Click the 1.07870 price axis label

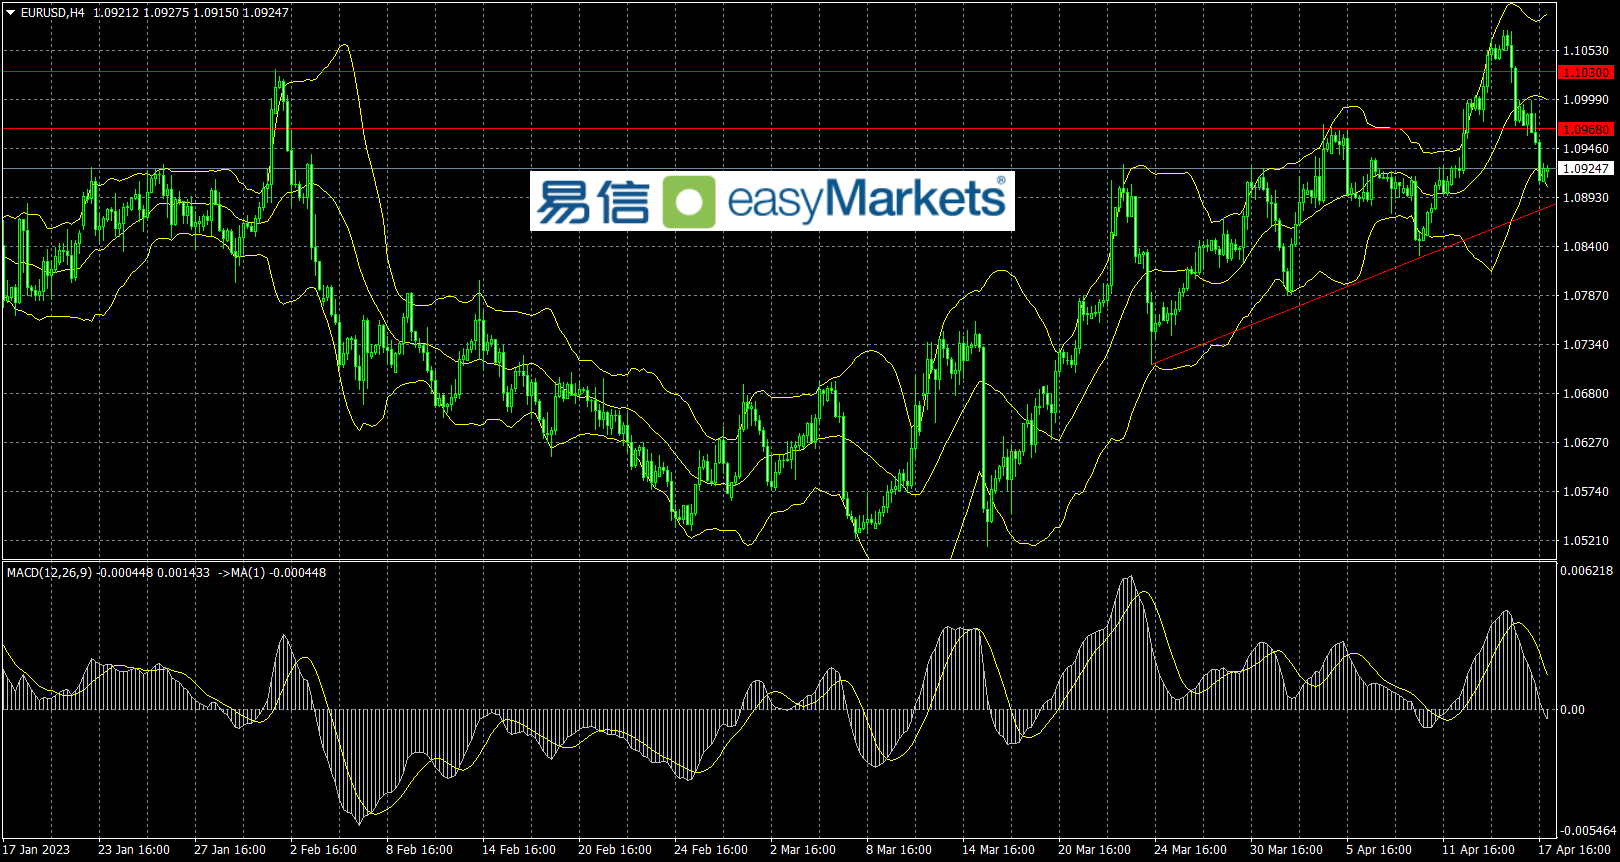click(x=1586, y=296)
